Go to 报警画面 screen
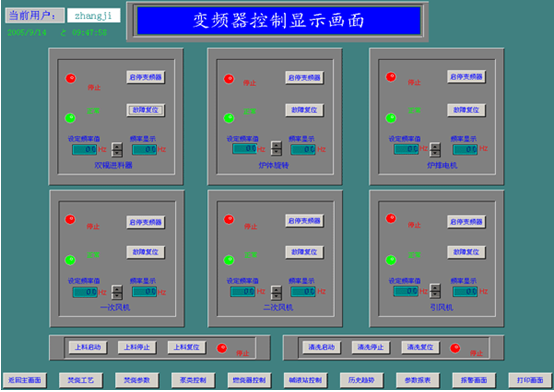The width and height of the screenshot is (554, 392). pyautogui.click(x=474, y=380)
